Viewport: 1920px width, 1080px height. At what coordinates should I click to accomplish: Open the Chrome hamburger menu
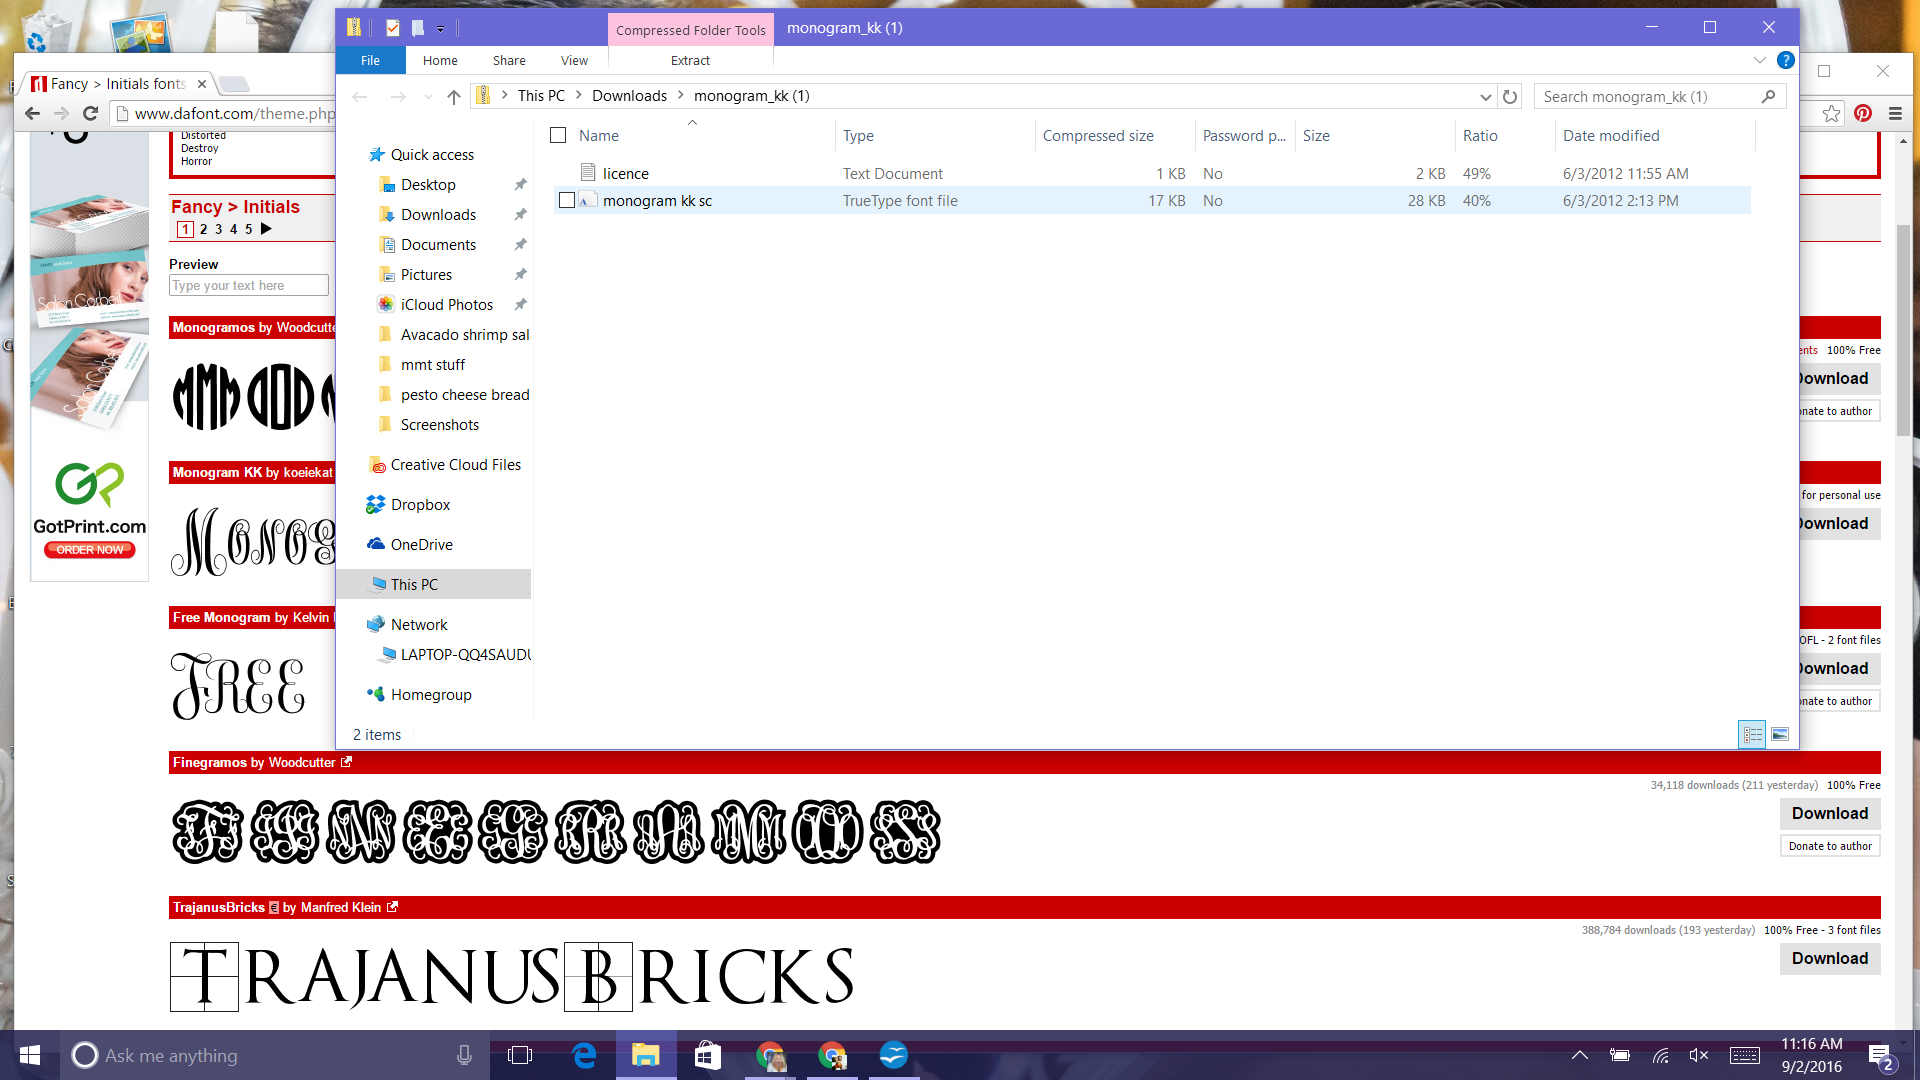click(x=1895, y=113)
